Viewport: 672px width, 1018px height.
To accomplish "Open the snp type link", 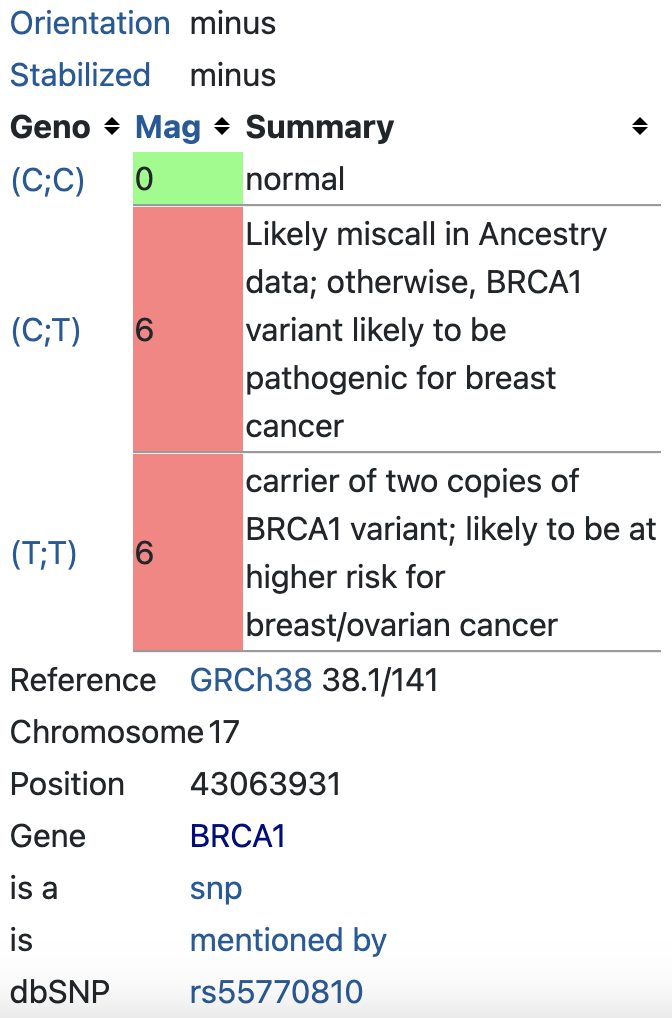I will 215,888.
